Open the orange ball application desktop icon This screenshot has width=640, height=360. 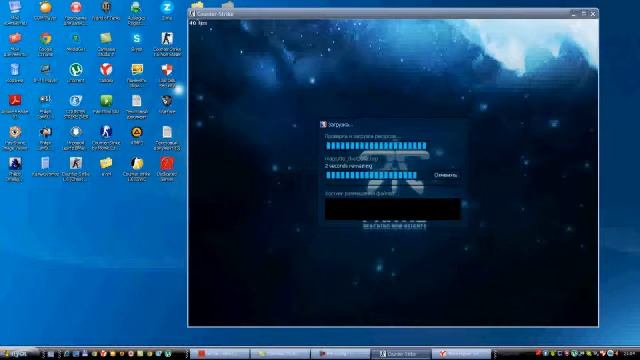pyautogui.click(x=46, y=11)
